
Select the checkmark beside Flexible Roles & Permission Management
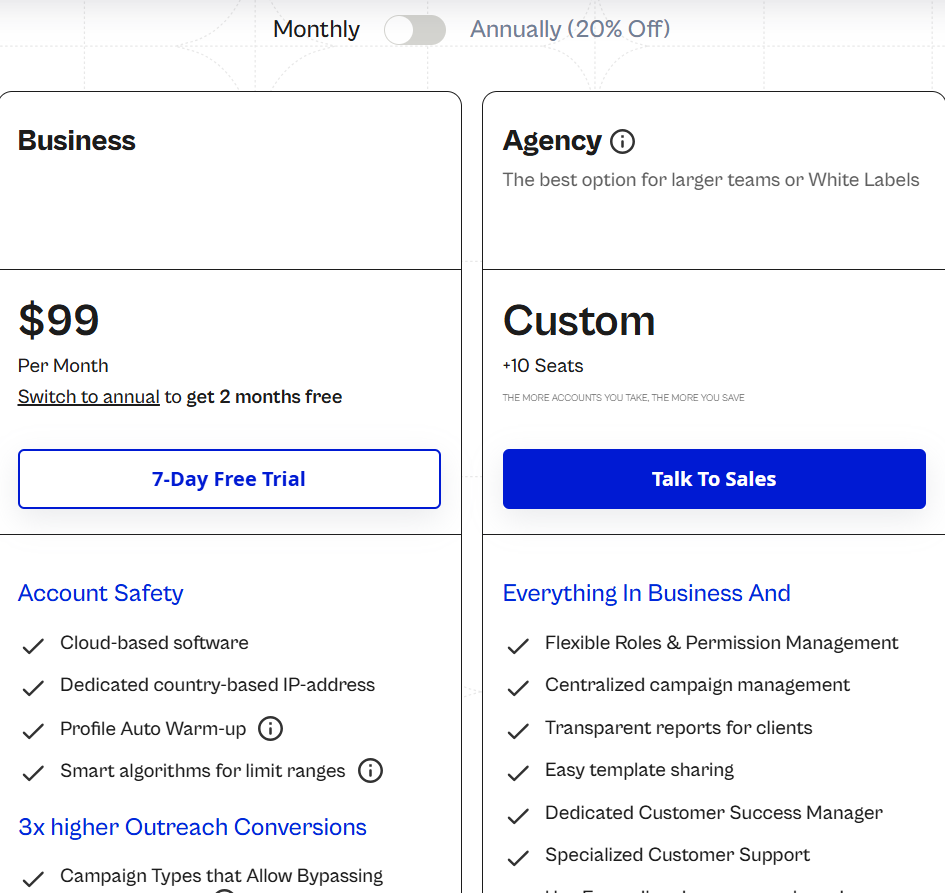[518, 645]
